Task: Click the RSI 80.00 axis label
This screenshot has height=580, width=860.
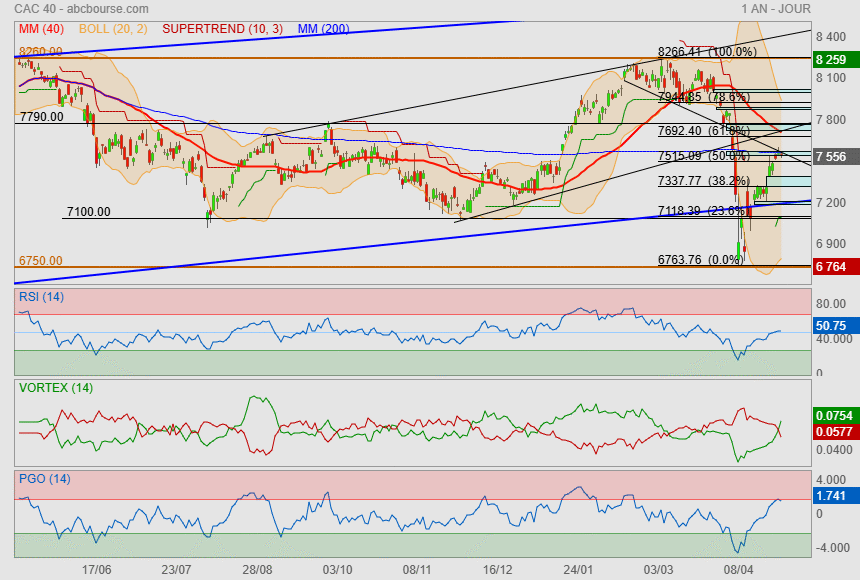Action: pyautogui.click(x=831, y=303)
